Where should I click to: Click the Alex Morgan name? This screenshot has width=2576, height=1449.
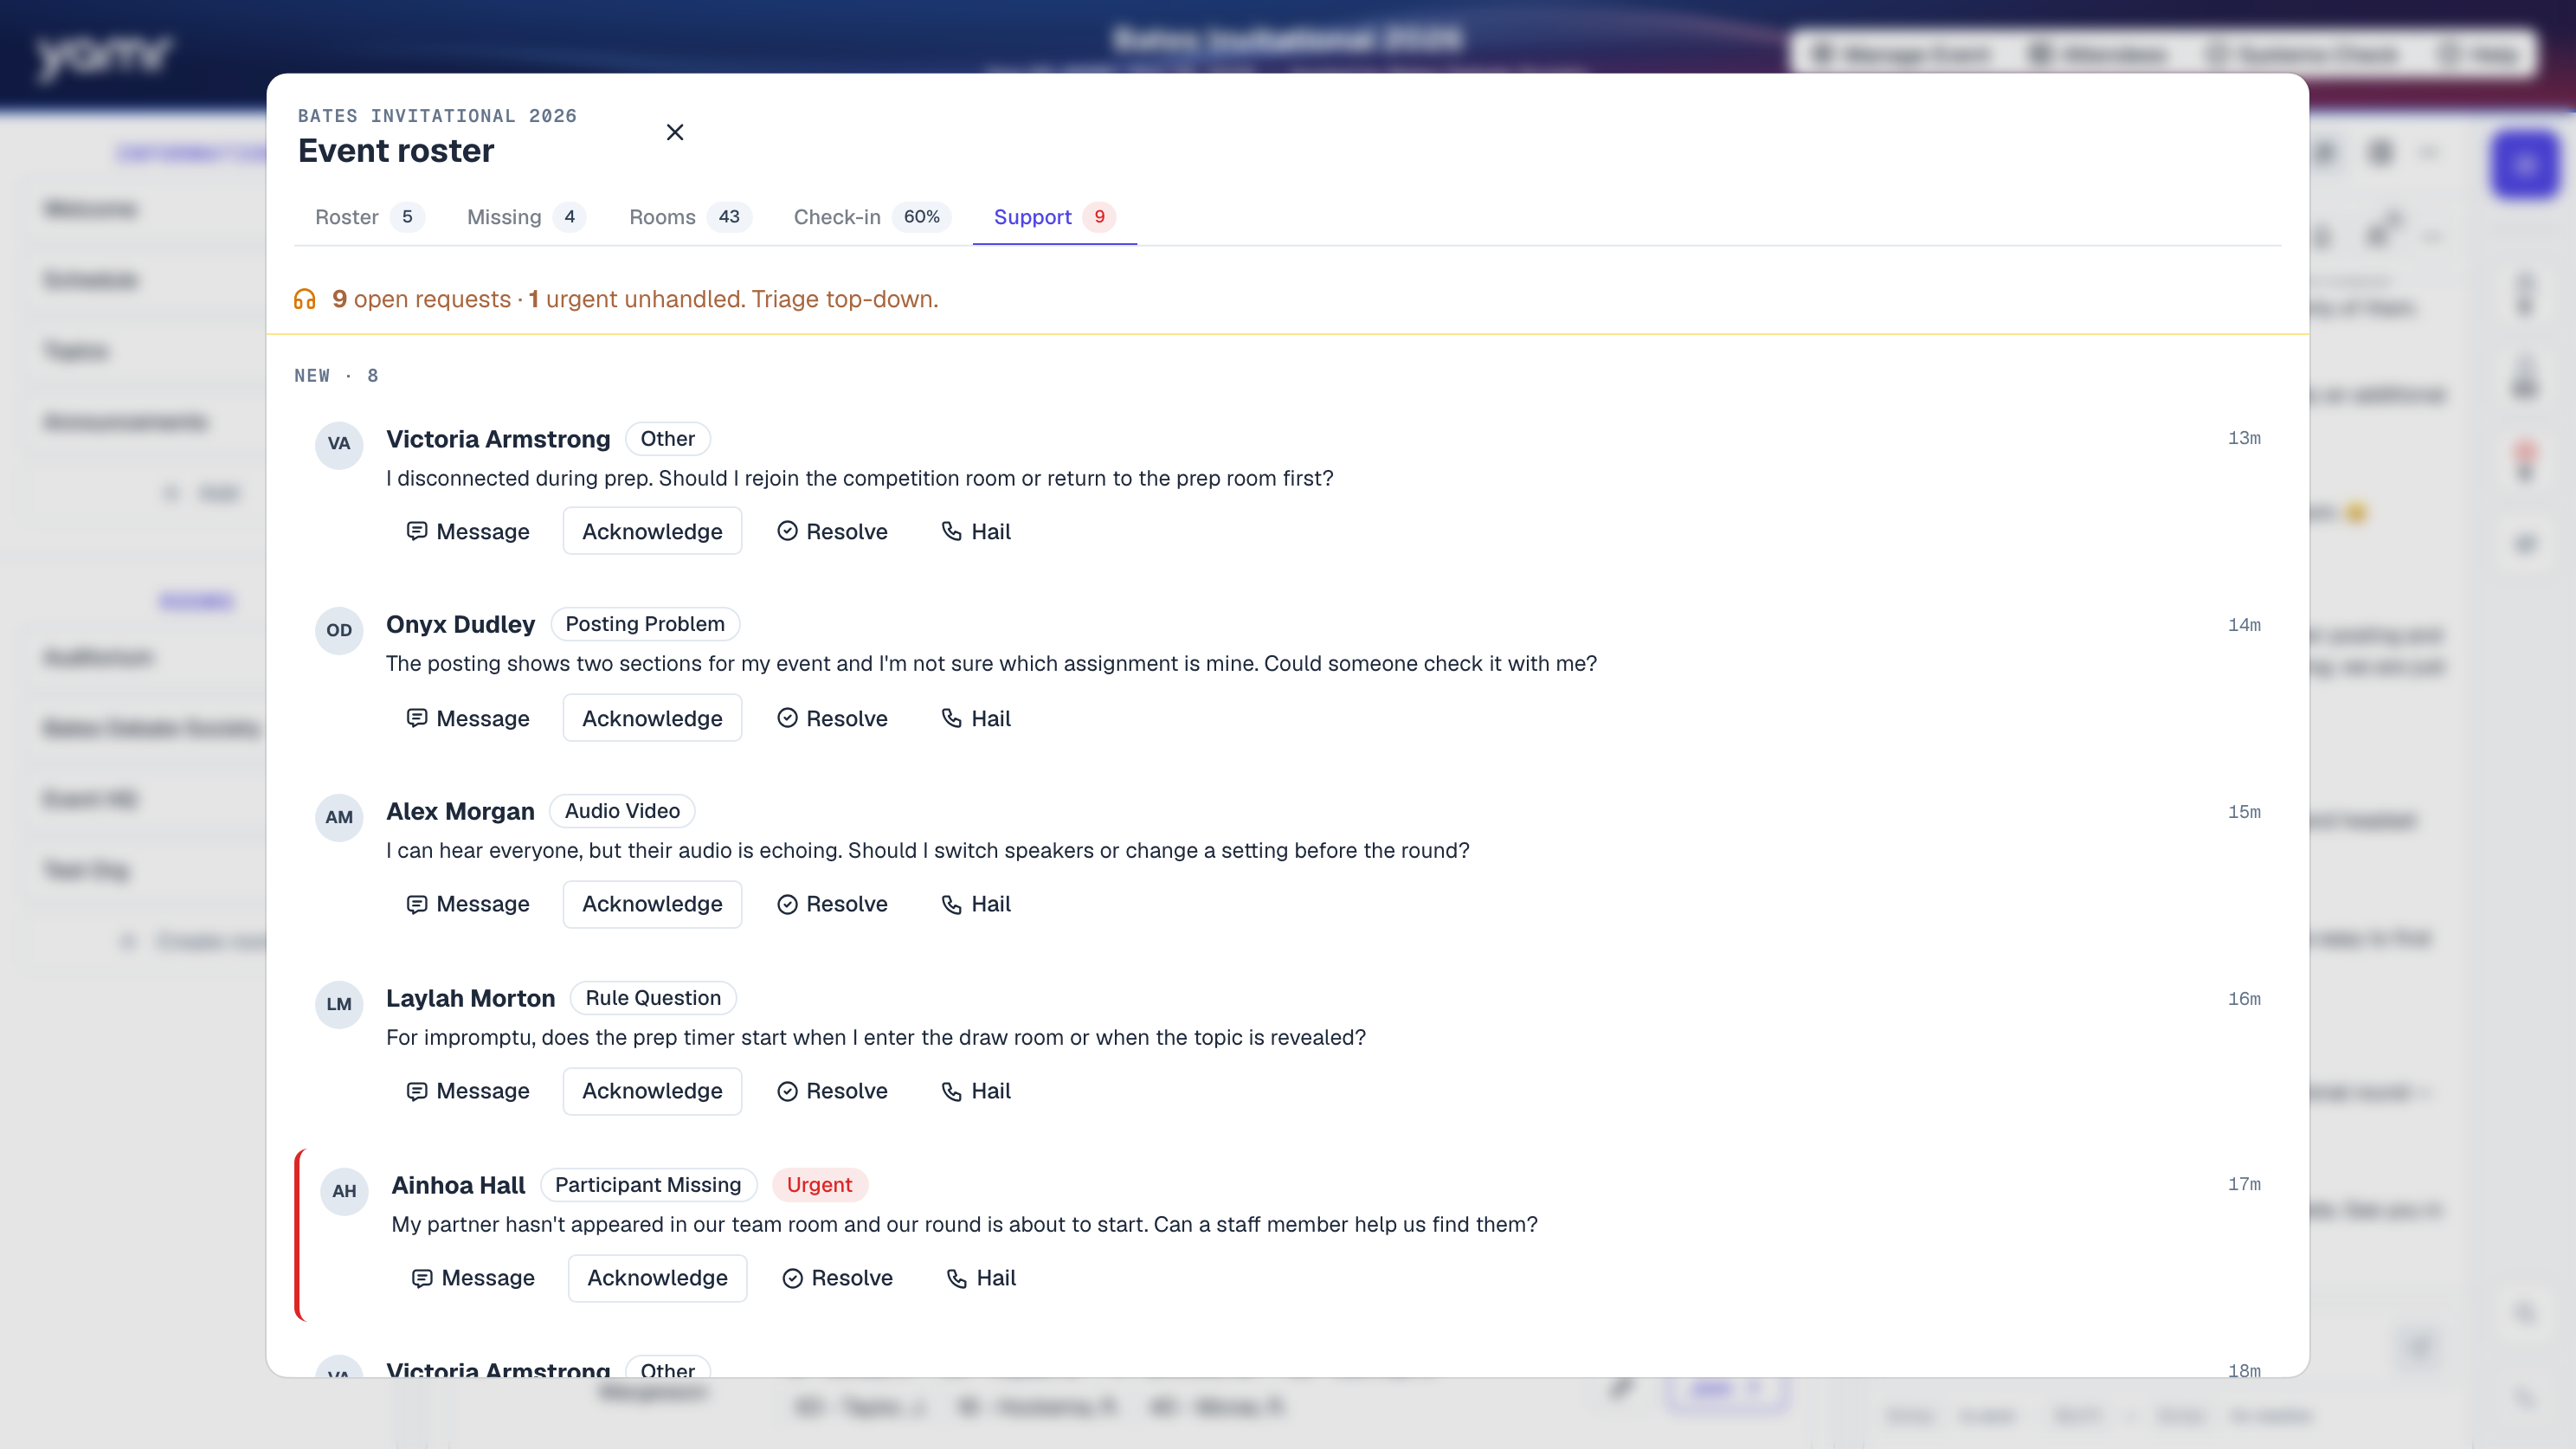coord(460,811)
